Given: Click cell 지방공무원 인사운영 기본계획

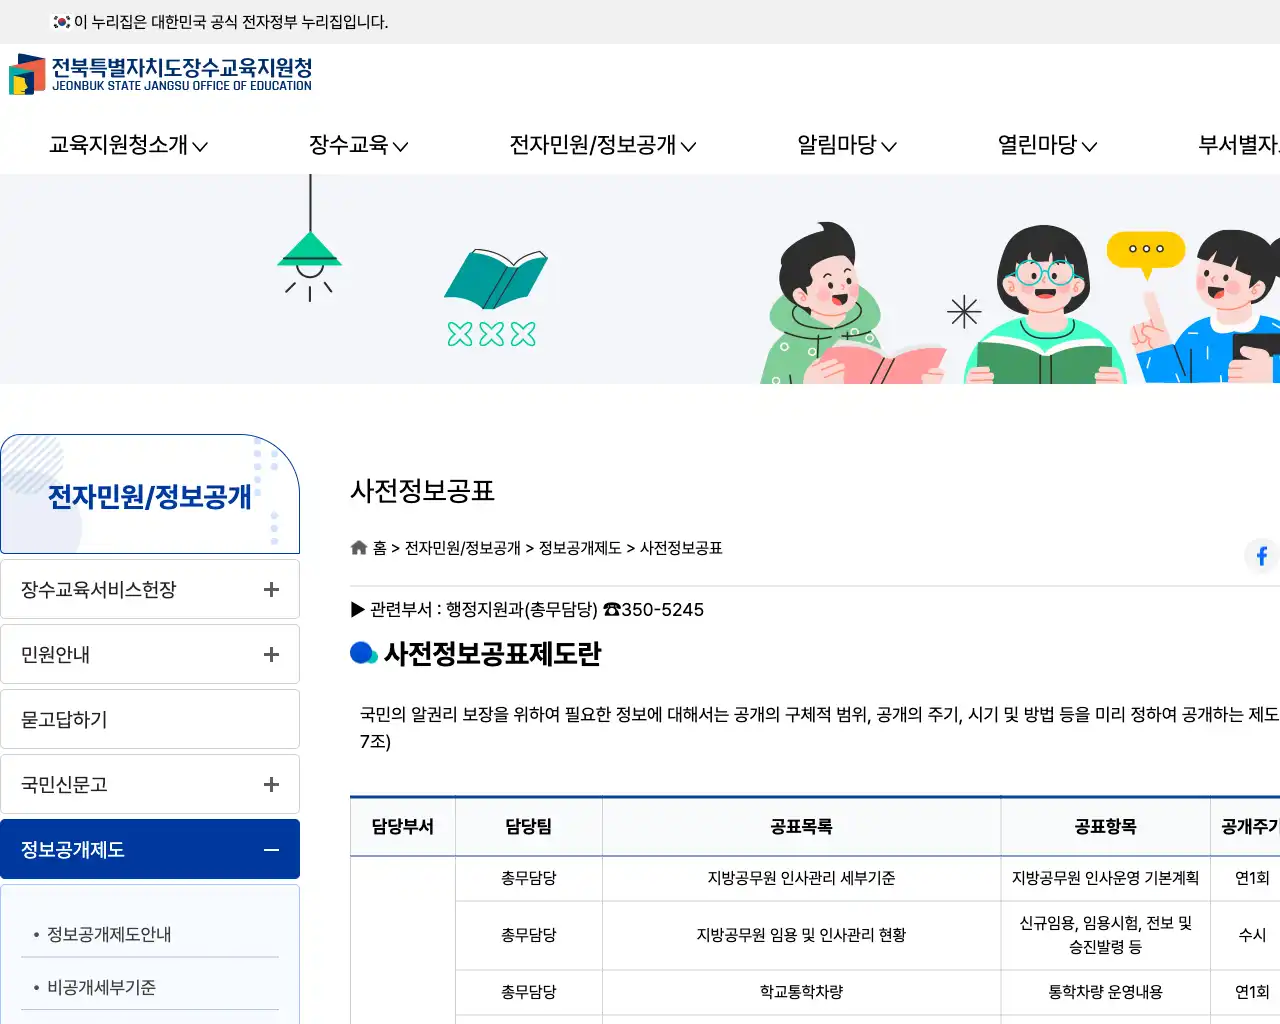Looking at the screenshot, I should click(1105, 878).
